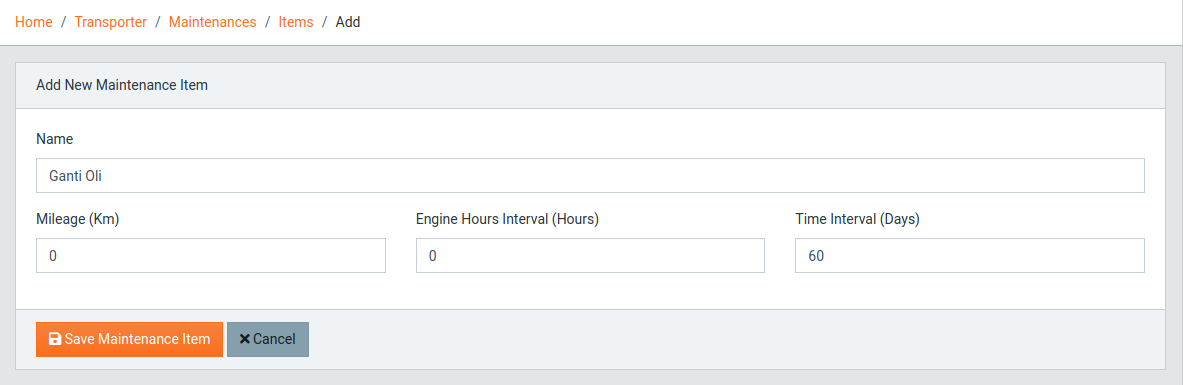Save the maintenance item
The image size is (1183, 385).
coord(129,340)
